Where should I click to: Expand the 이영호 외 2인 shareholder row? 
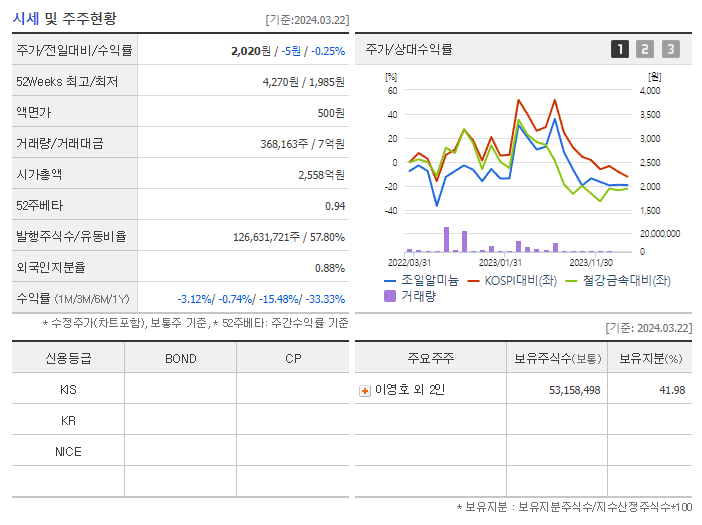pyautogui.click(x=365, y=391)
